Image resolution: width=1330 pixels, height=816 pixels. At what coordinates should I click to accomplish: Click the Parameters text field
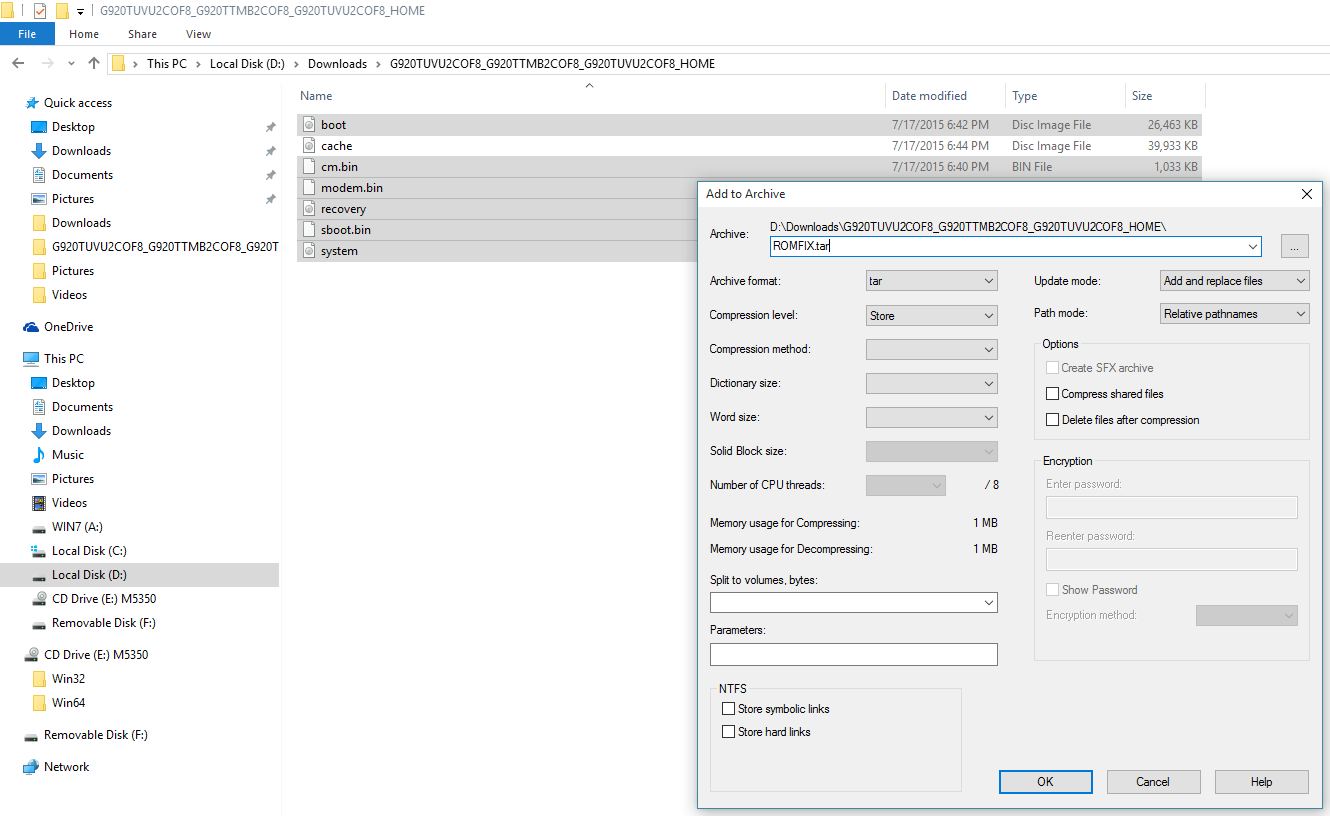(x=853, y=654)
